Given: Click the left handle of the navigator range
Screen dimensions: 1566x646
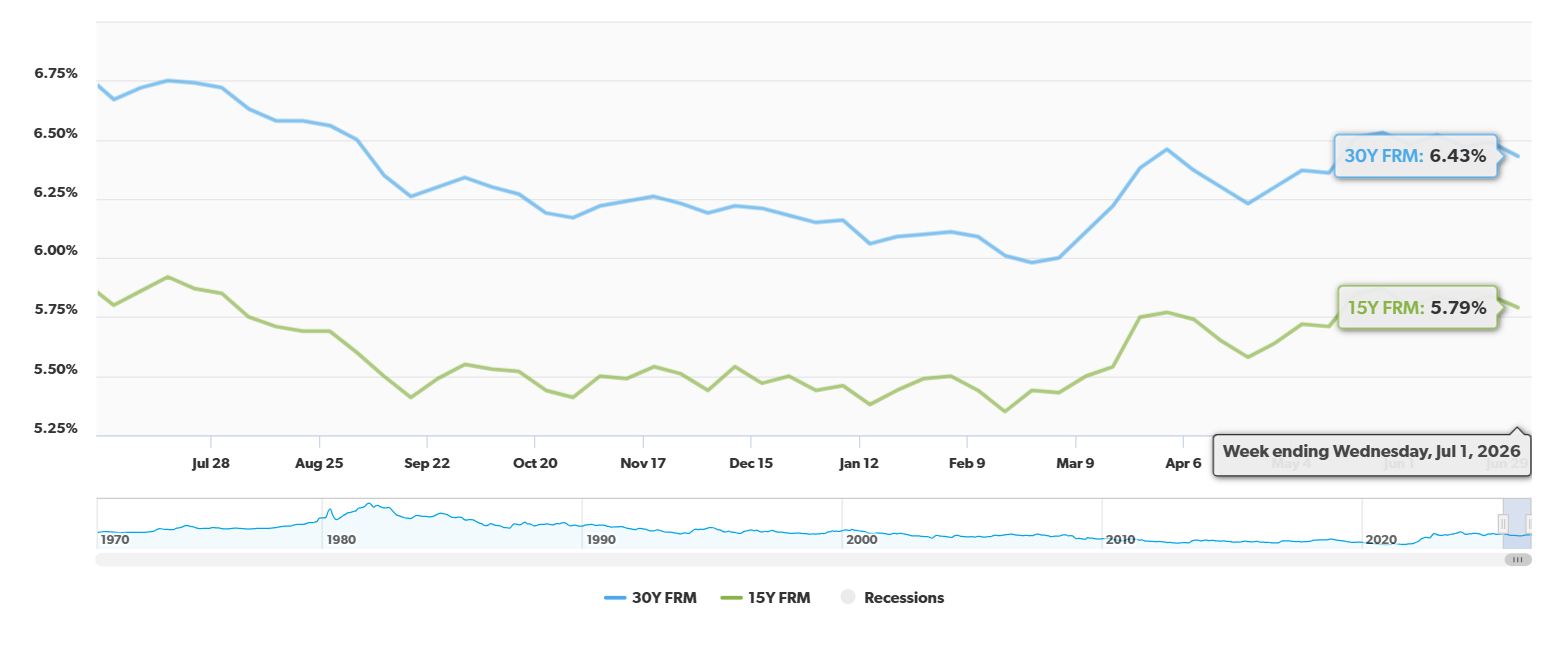Looking at the screenshot, I should pos(1502,524).
